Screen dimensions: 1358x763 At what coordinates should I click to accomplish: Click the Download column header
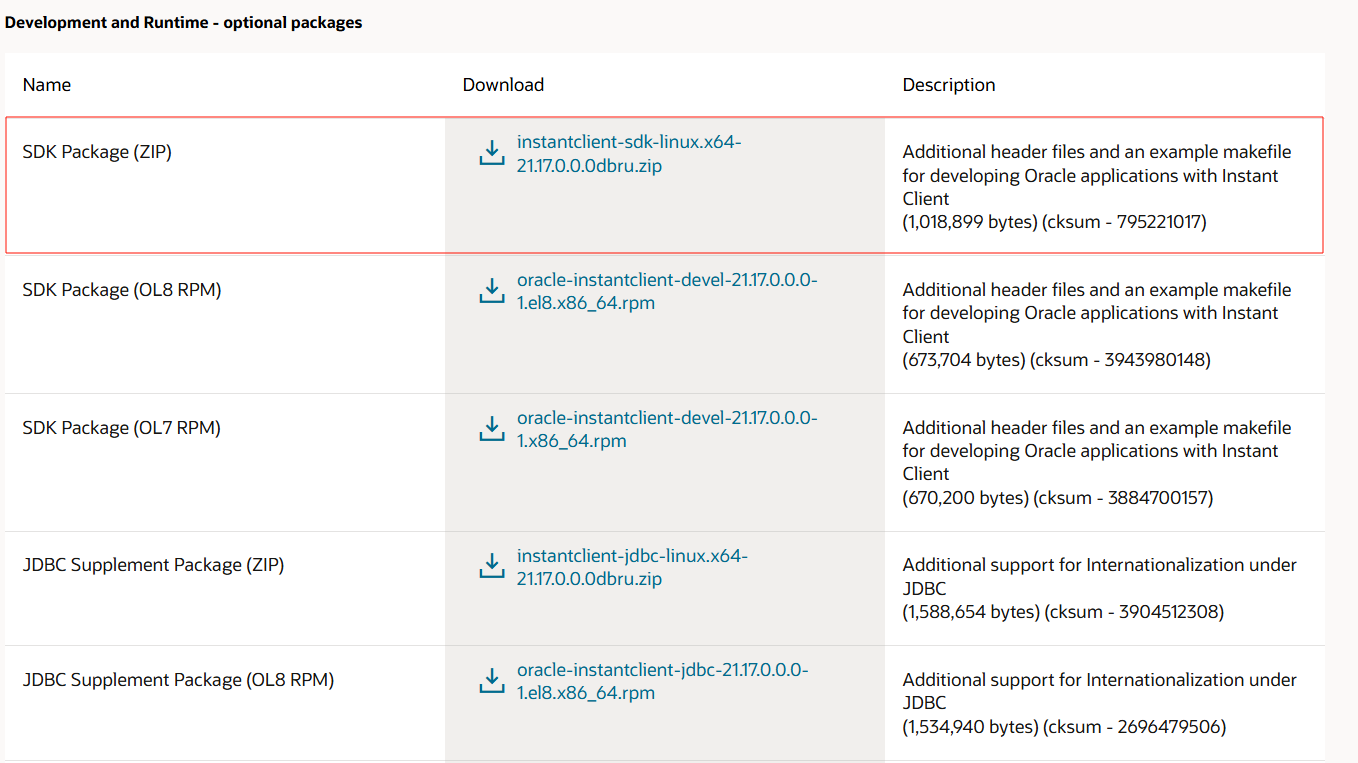tap(503, 85)
